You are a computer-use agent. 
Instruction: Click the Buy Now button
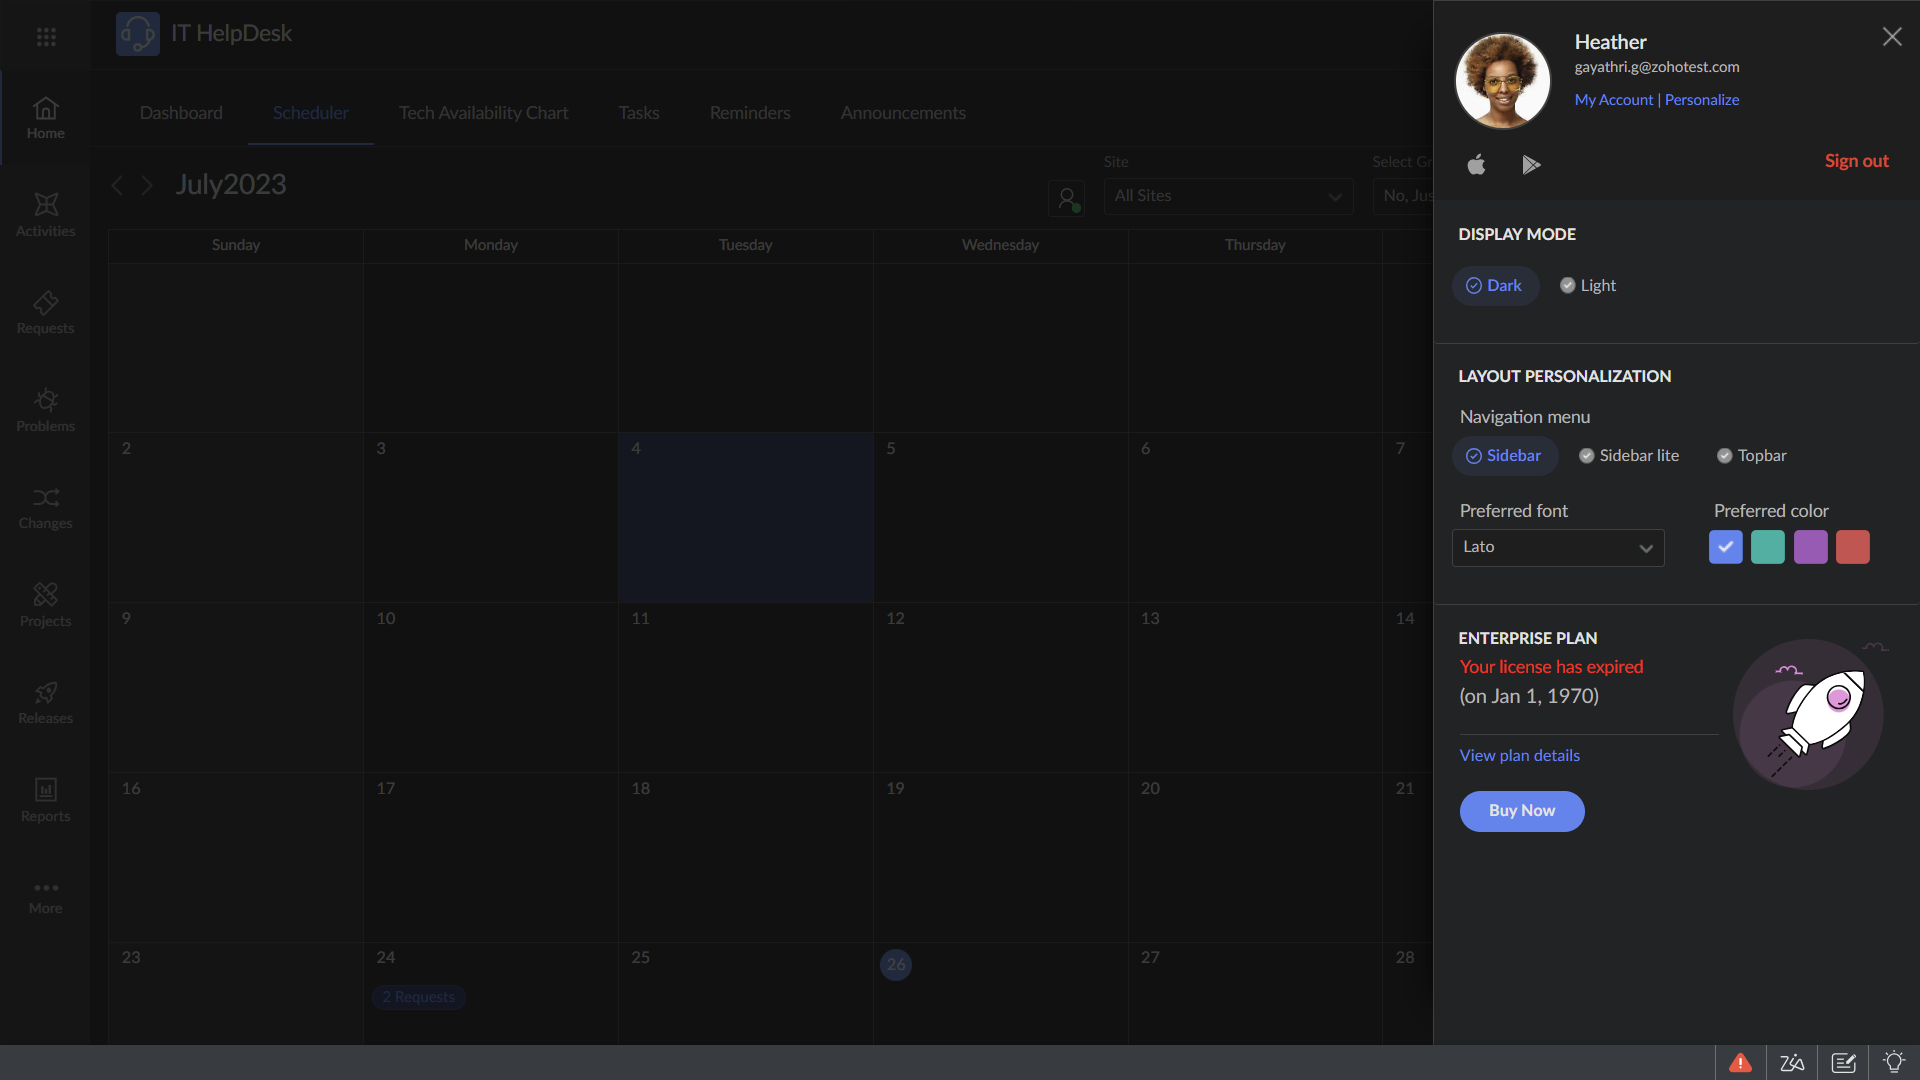click(x=1521, y=811)
